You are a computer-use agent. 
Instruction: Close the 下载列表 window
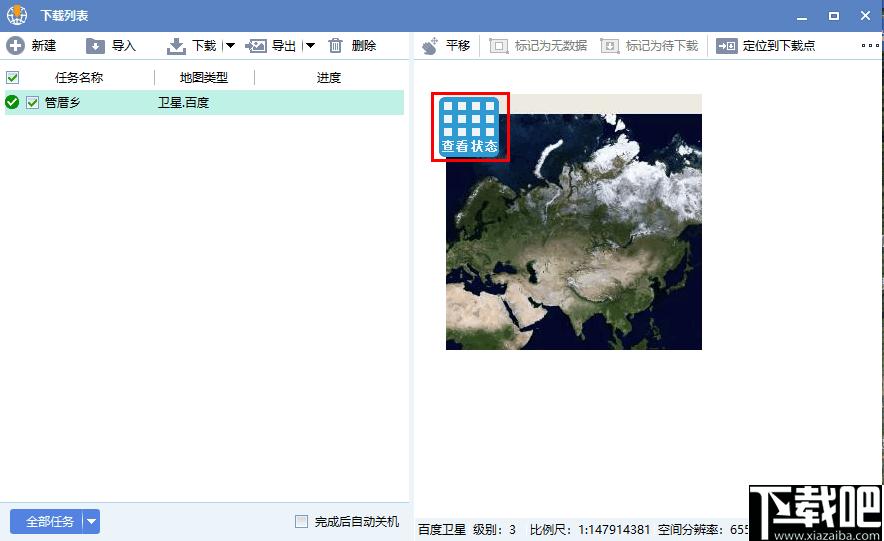[x=865, y=16]
